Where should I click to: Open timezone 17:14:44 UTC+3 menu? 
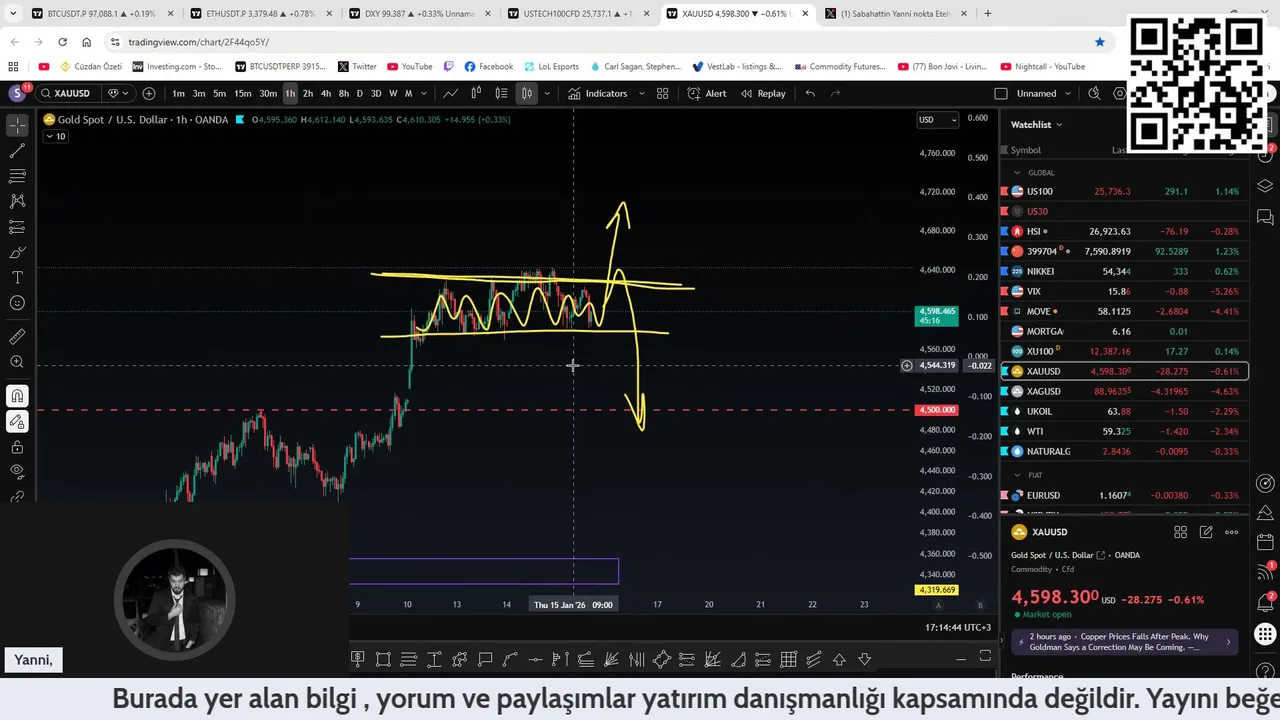[958, 627]
